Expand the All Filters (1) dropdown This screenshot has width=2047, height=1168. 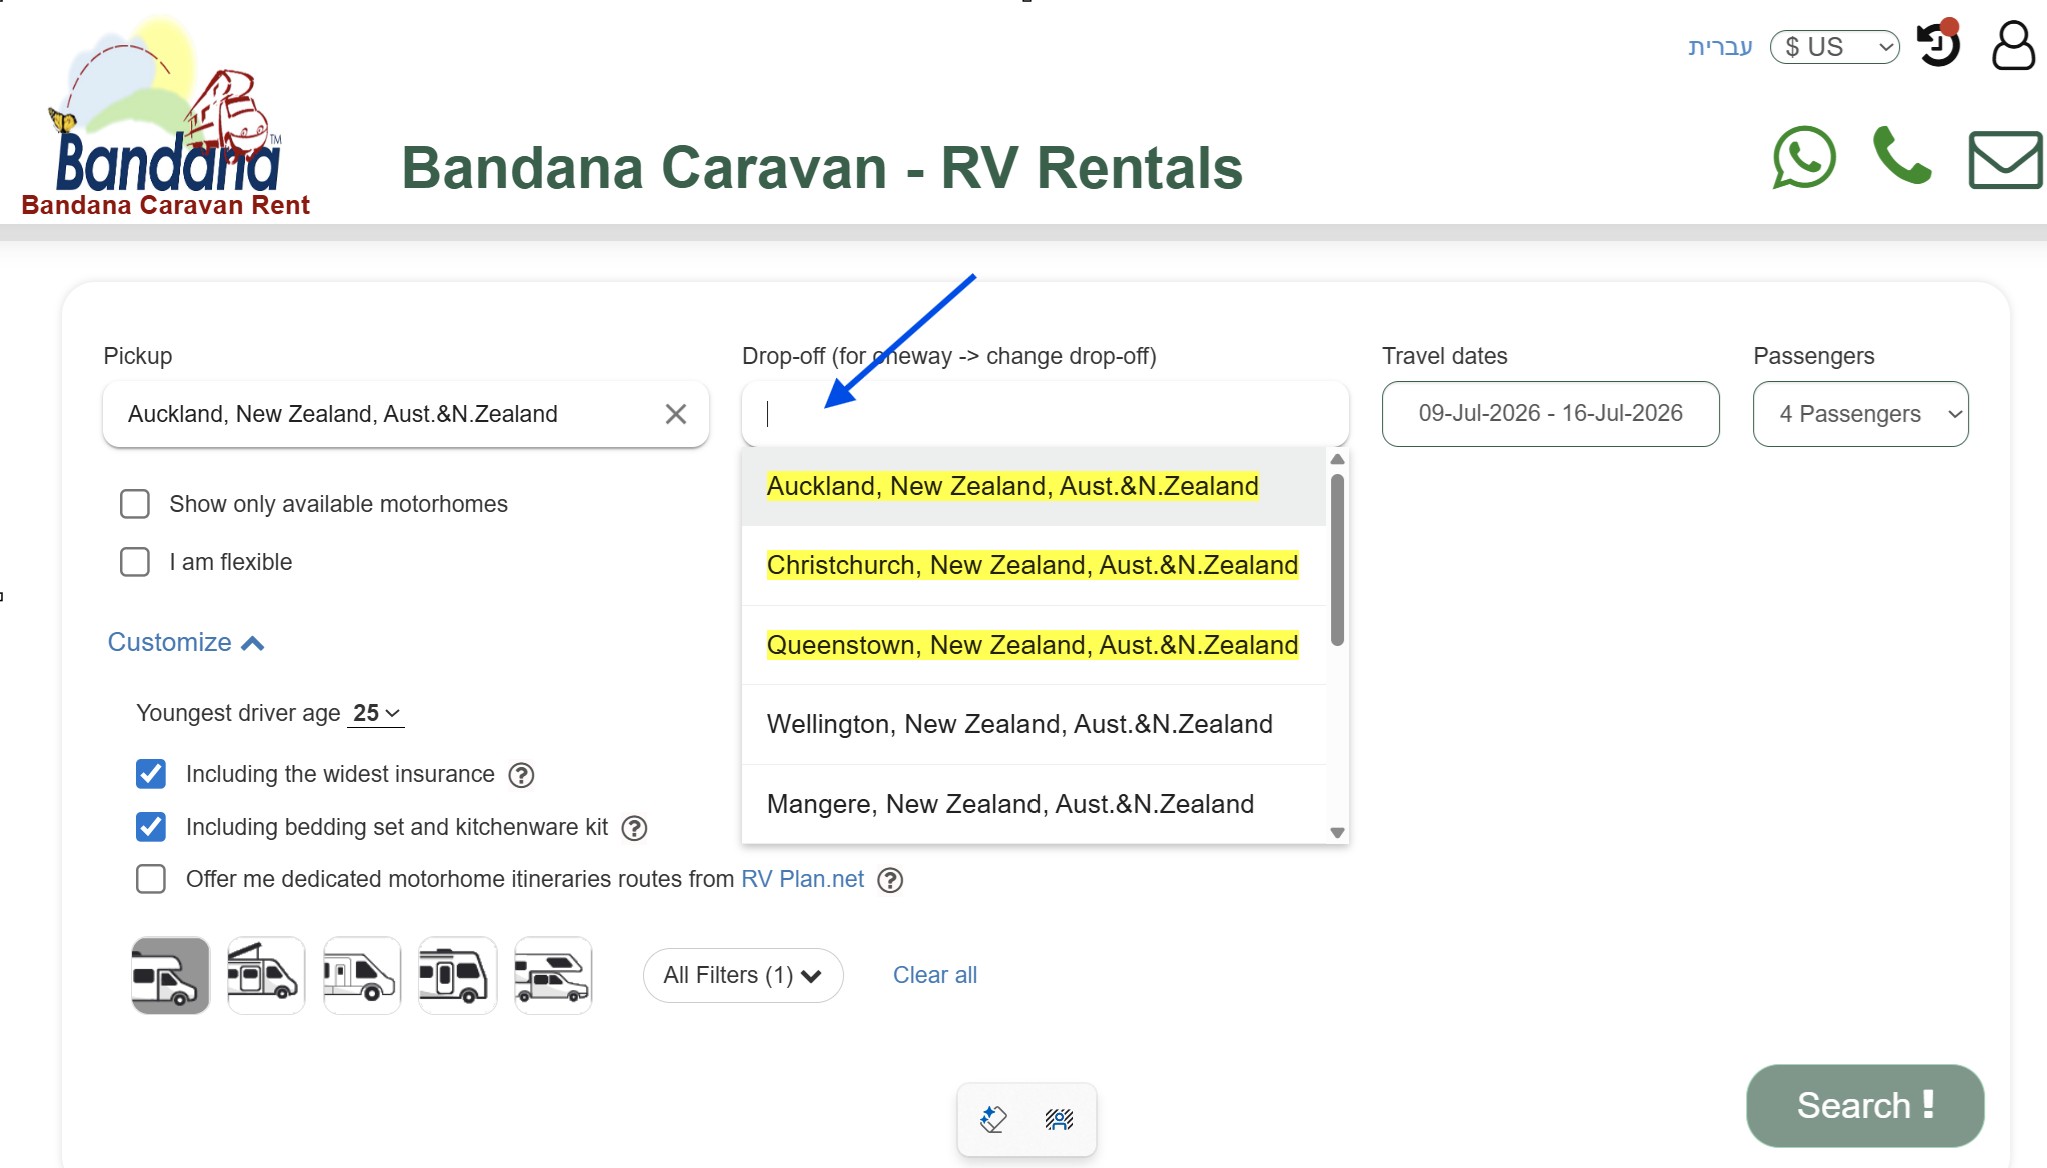point(743,975)
